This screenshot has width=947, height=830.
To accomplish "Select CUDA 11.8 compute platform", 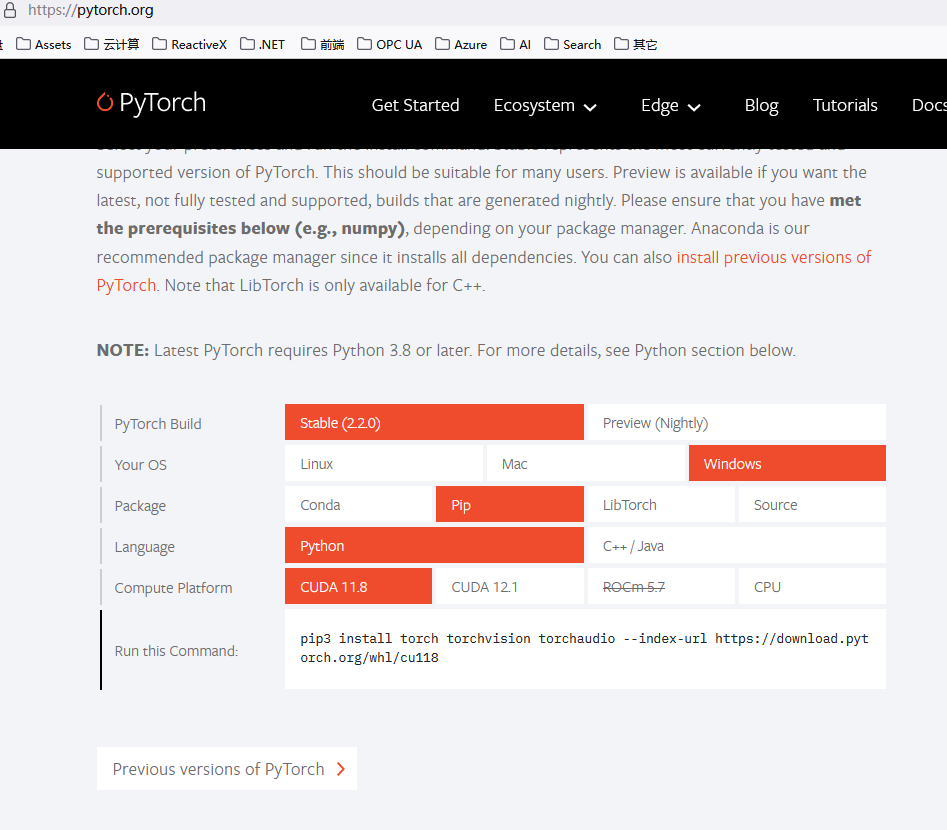I will (359, 587).
